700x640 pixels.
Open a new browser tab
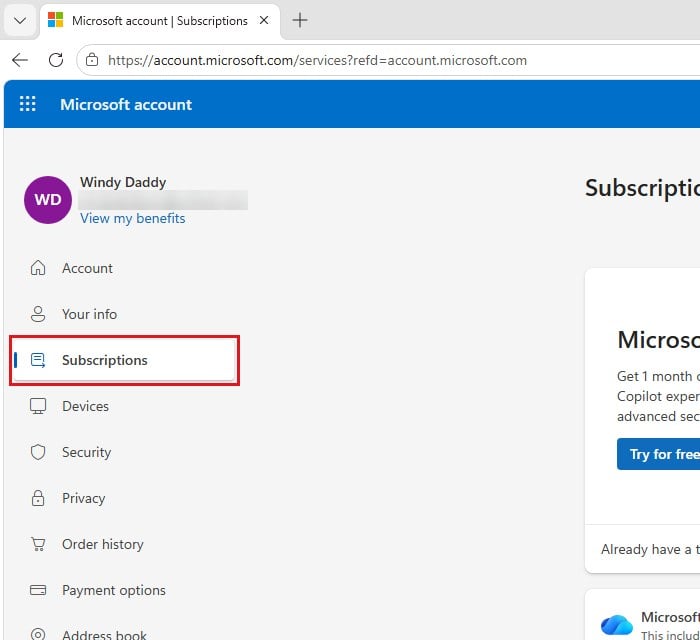[x=300, y=20]
